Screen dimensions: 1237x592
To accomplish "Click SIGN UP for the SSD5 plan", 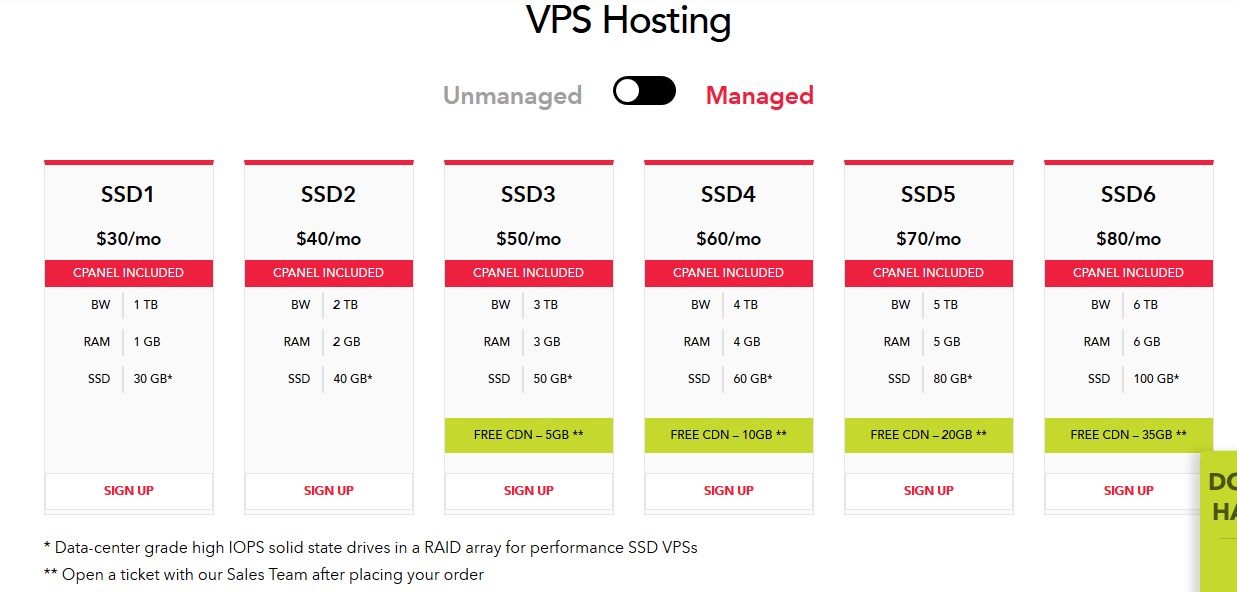I will click(x=929, y=491).
